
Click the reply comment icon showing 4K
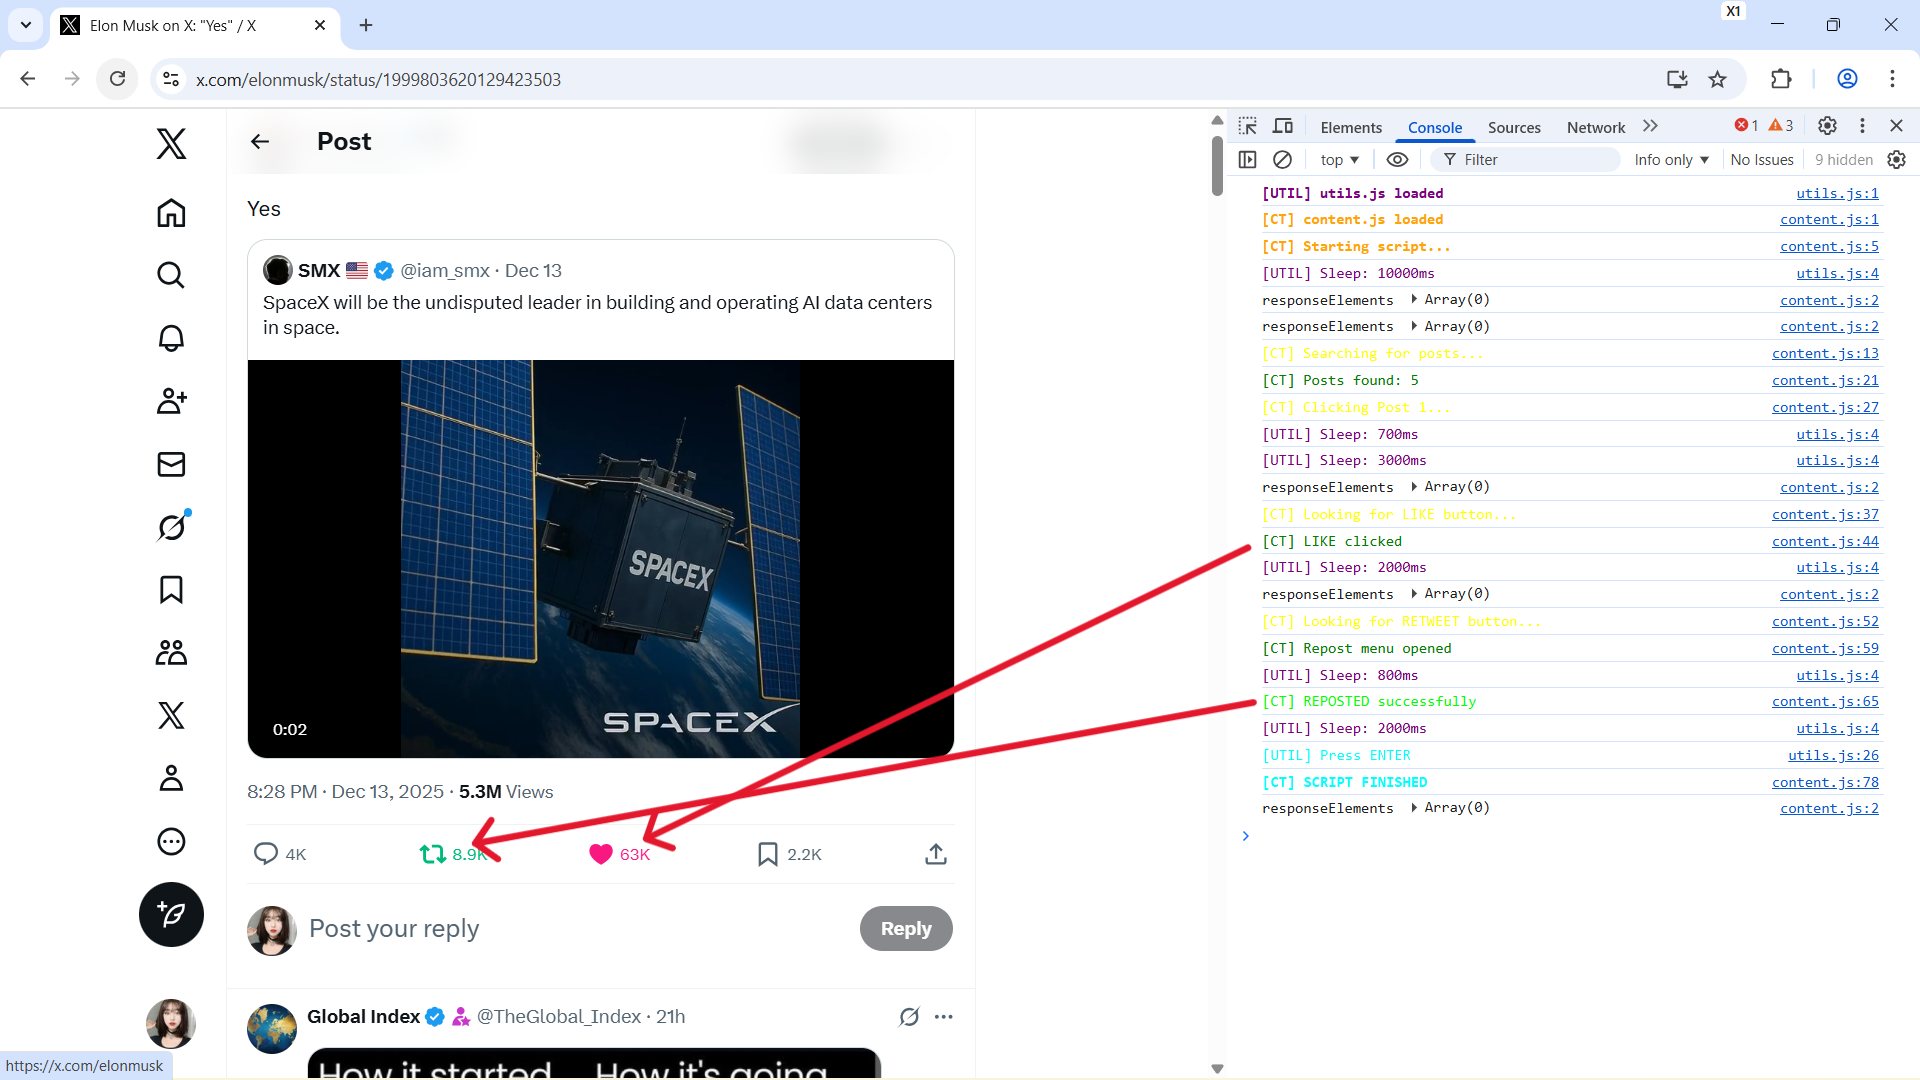click(266, 854)
